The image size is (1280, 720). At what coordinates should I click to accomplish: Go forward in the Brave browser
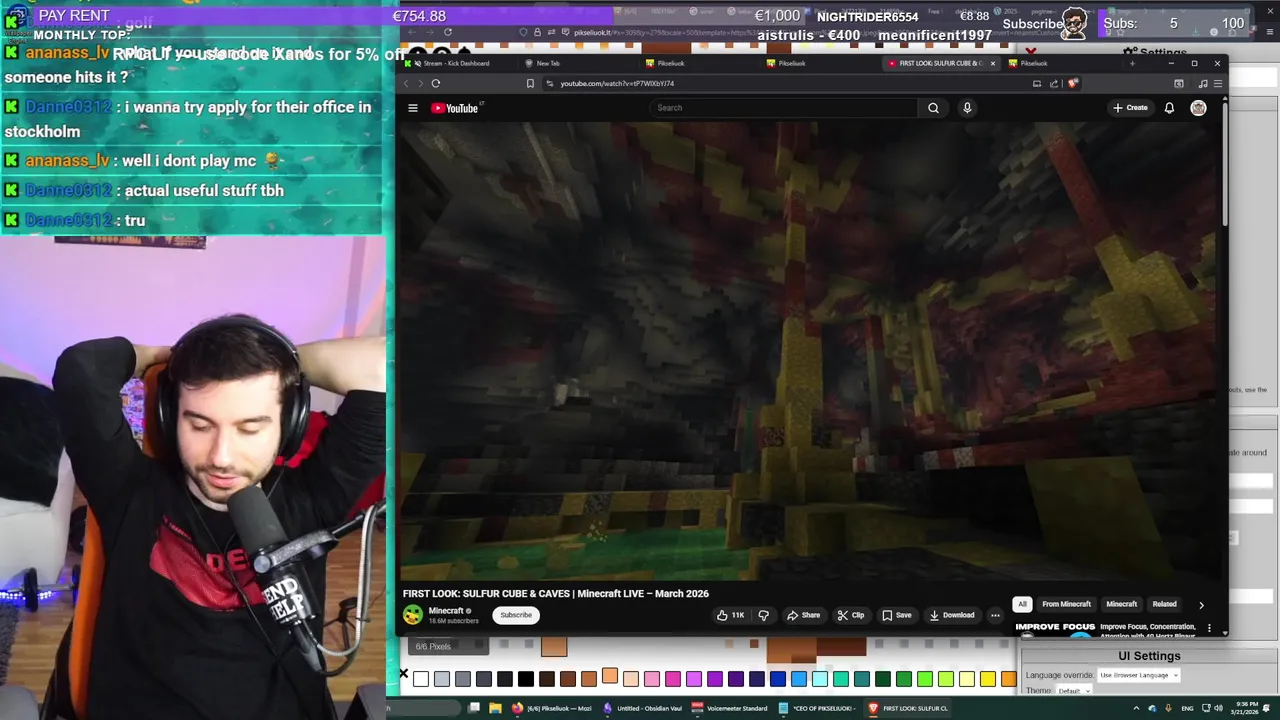tap(420, 84)
